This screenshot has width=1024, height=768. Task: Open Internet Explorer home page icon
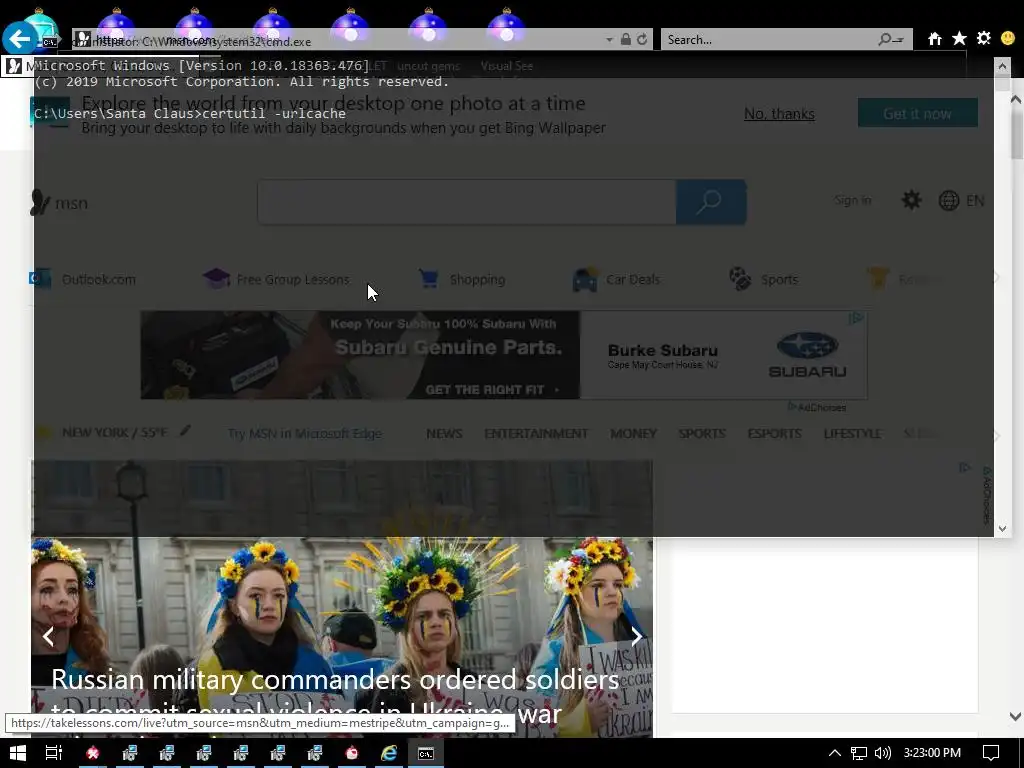tap(935, 39)
